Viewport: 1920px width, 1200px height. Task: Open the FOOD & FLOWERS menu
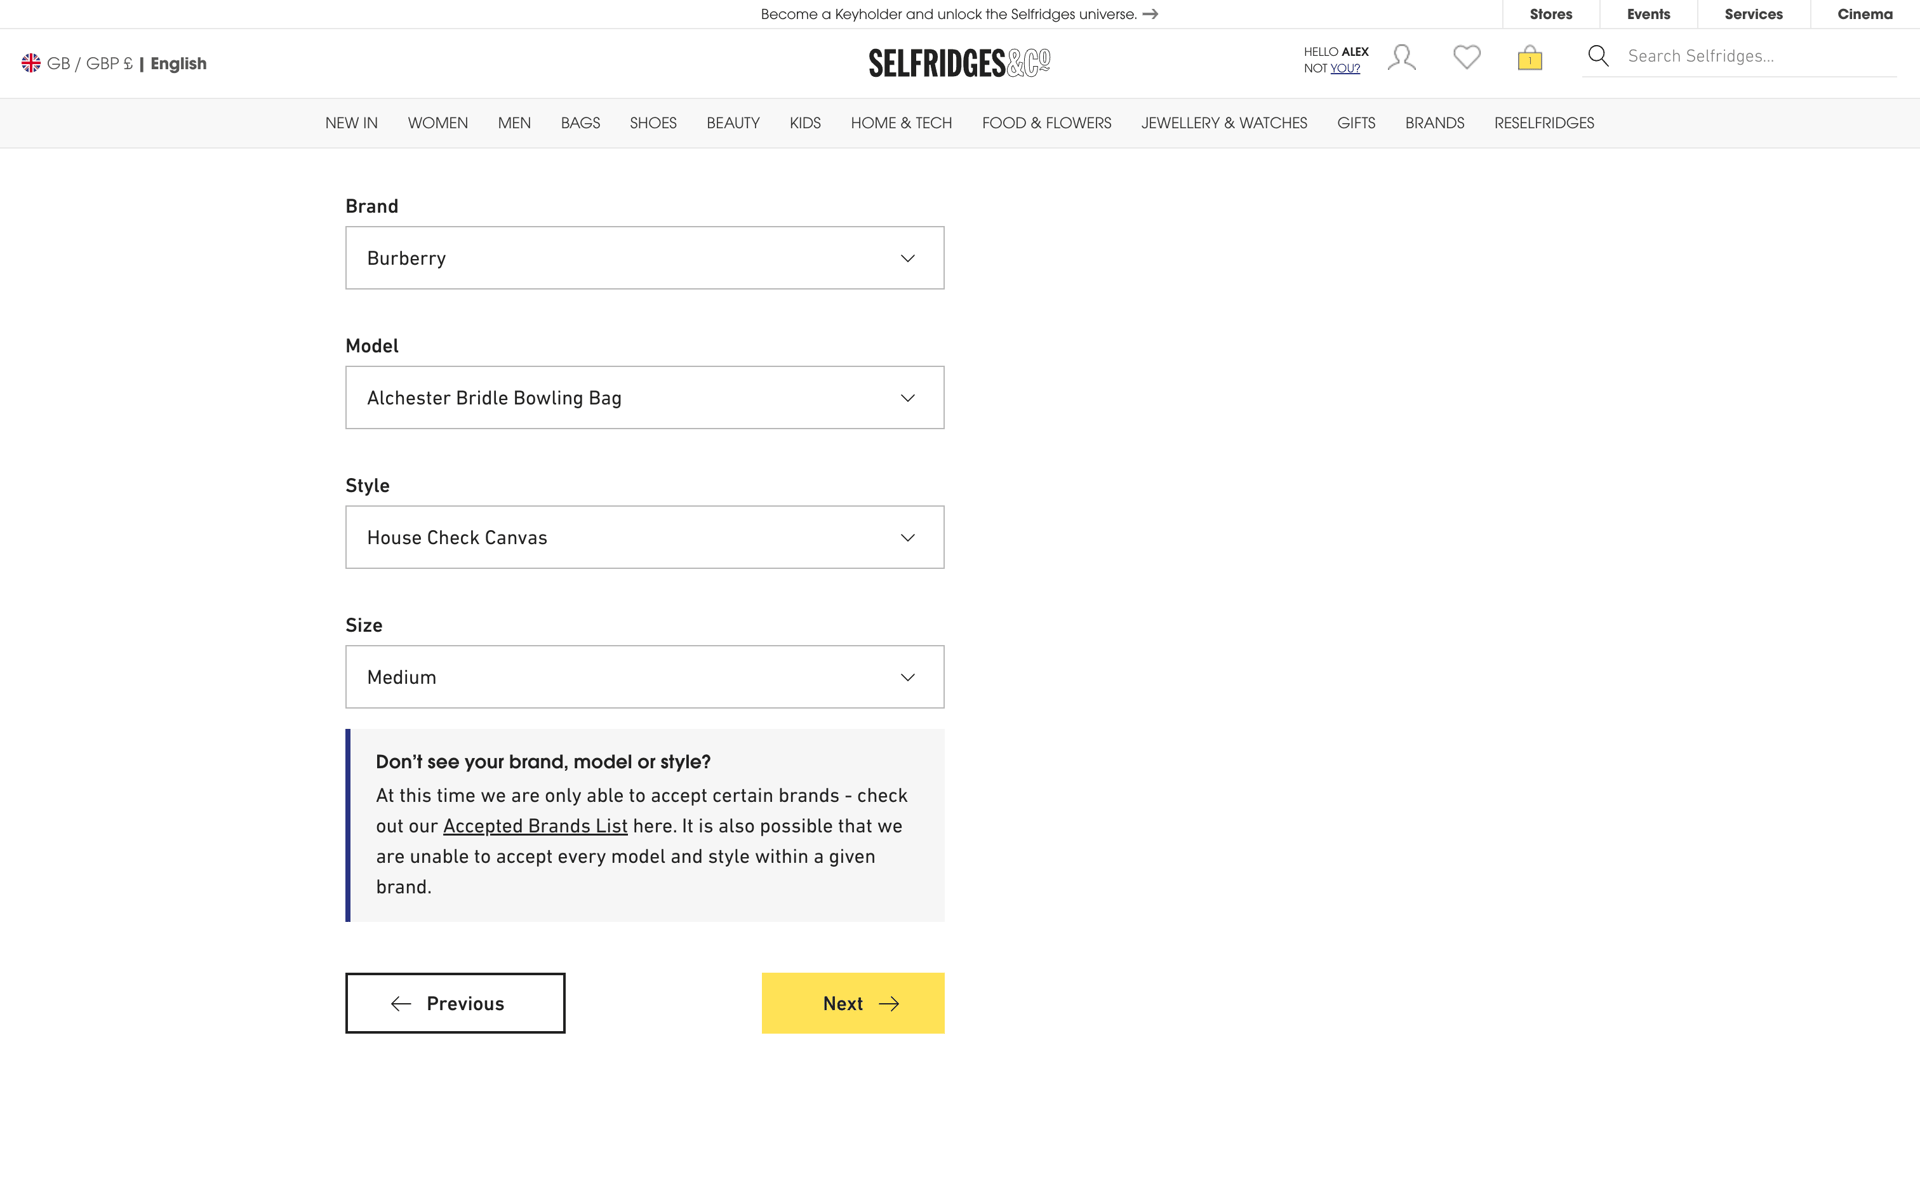[x=1046, y=123]
